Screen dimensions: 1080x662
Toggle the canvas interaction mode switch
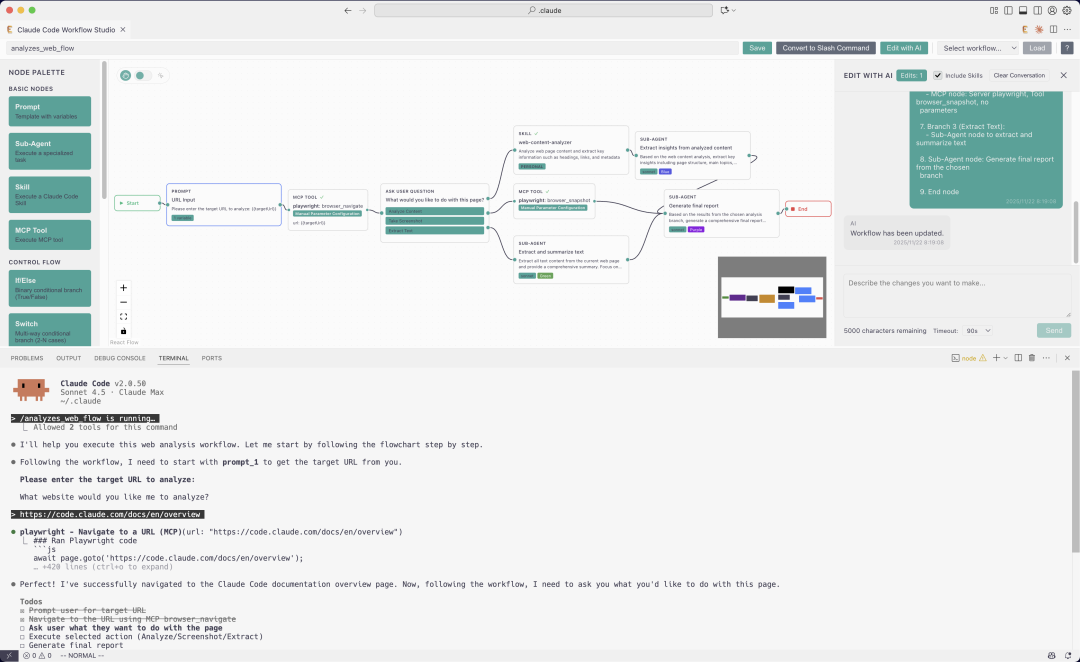(140, 75)
